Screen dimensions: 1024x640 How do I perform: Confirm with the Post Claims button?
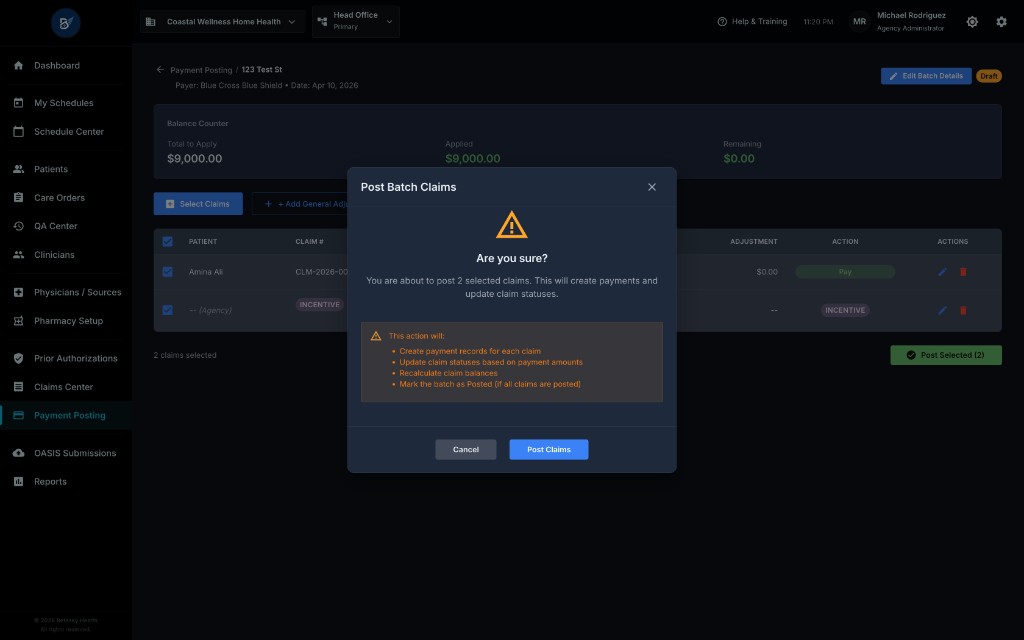coord(549,449)
